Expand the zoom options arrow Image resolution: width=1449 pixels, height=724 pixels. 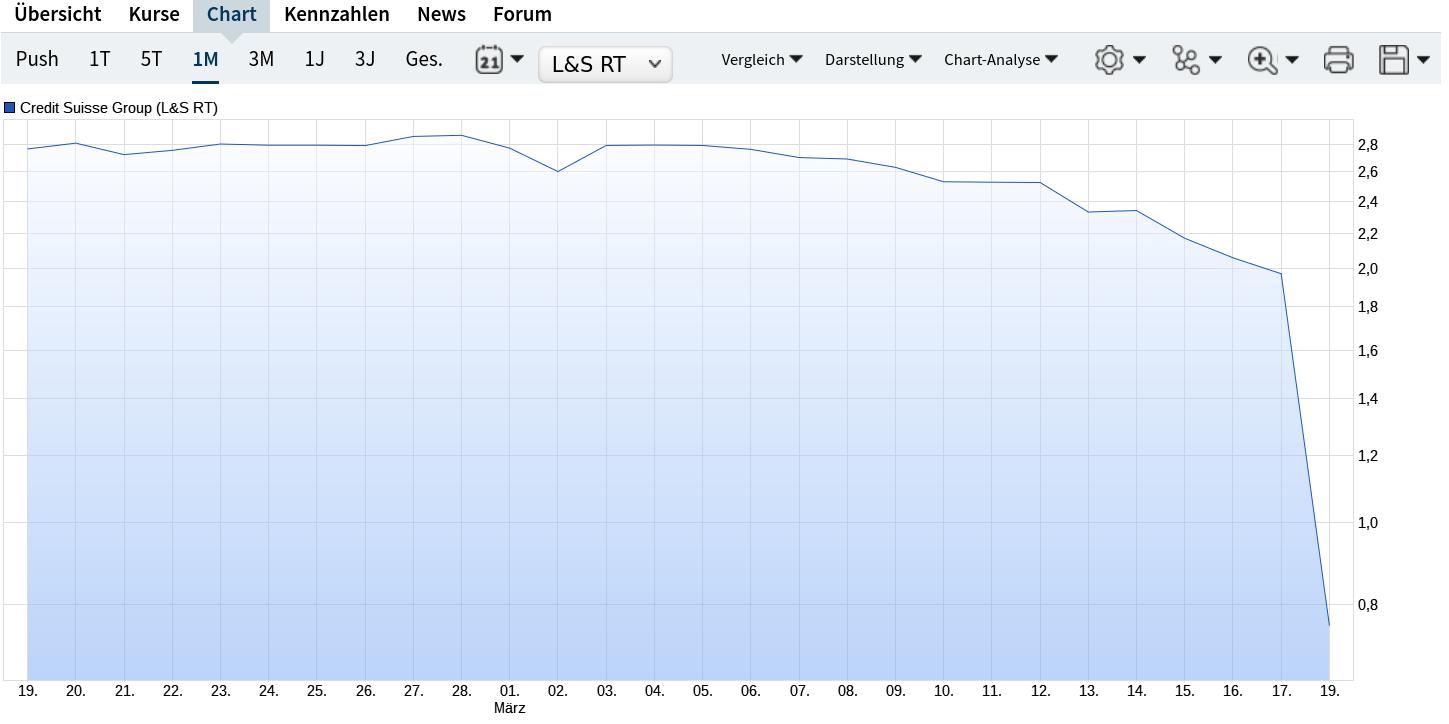(x=1292, y=60)
